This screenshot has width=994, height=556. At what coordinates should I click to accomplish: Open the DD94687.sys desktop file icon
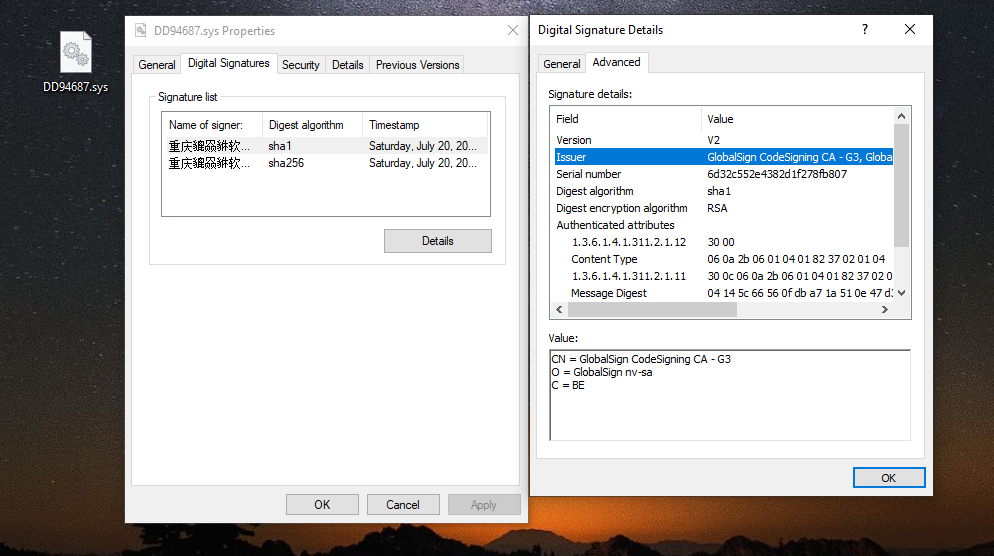(x=75, y=55)
